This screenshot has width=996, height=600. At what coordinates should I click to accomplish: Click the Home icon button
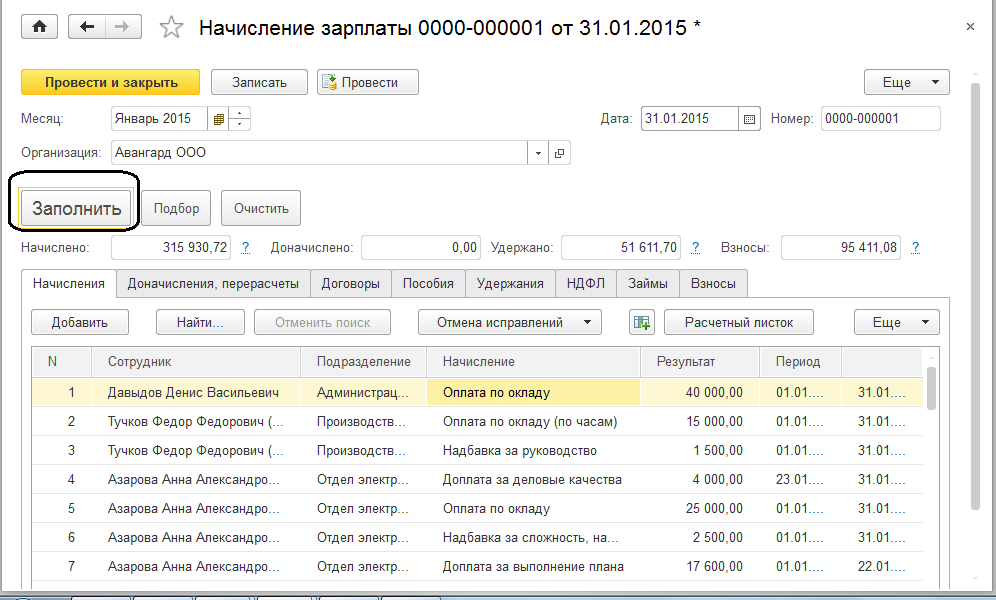click(x=40, y=27)
